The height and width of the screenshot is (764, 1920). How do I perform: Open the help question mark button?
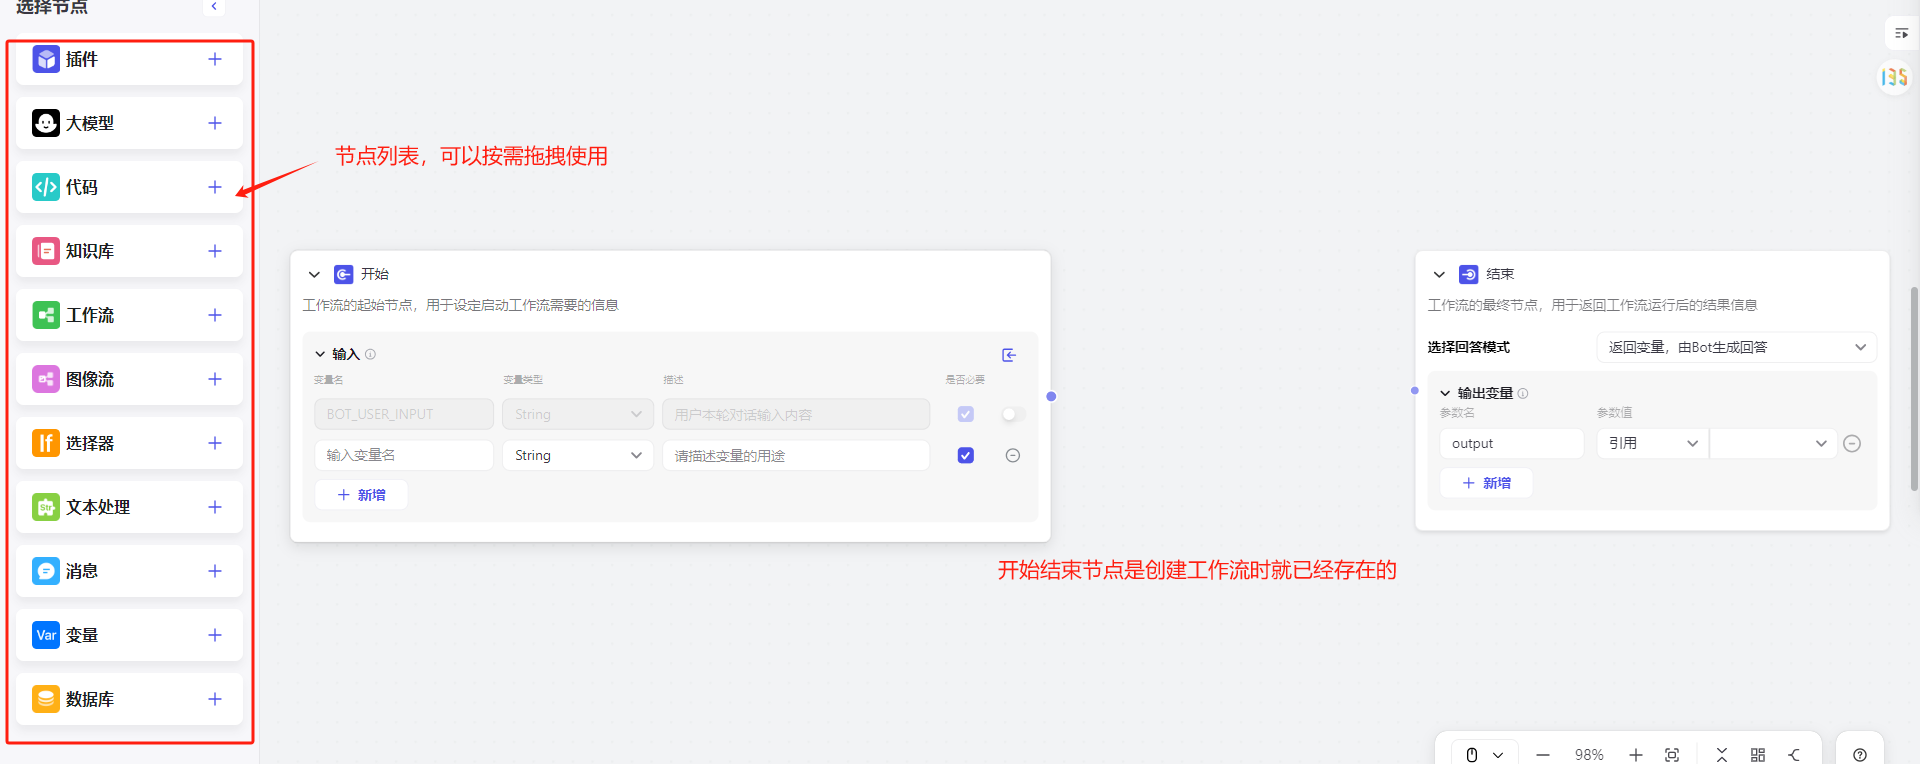point(1860,755)
